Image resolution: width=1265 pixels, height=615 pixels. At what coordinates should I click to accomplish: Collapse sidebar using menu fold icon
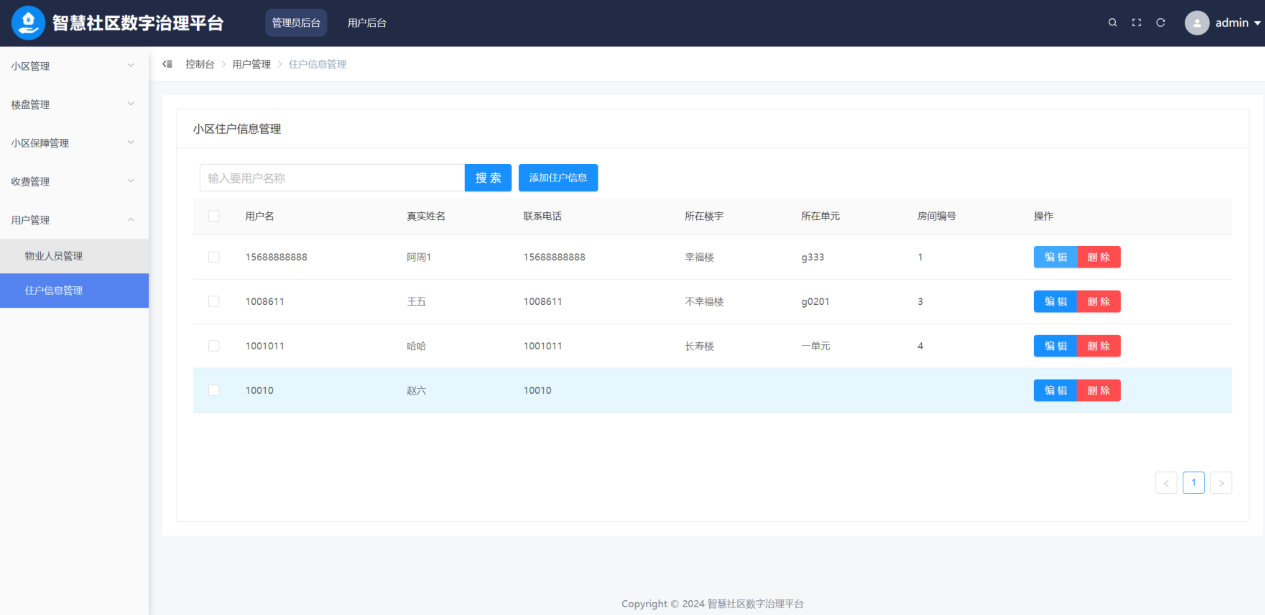167,64
